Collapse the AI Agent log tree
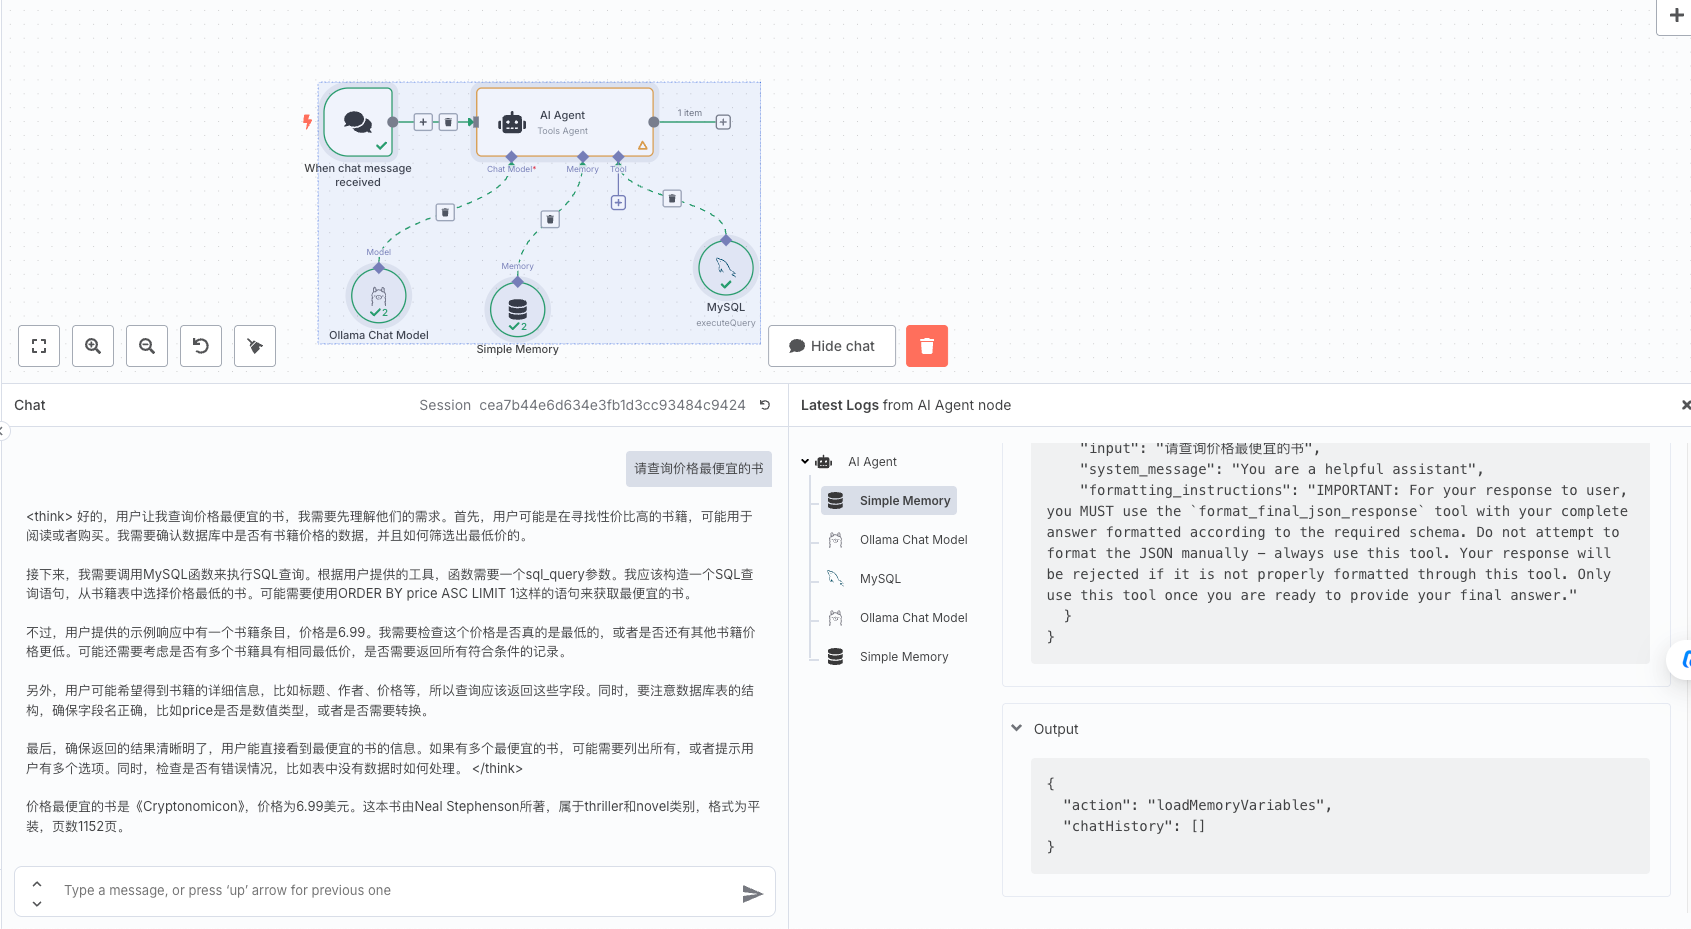Image resolution: width=1691 pixels, height=929 pixels. [x=805, y=462]
